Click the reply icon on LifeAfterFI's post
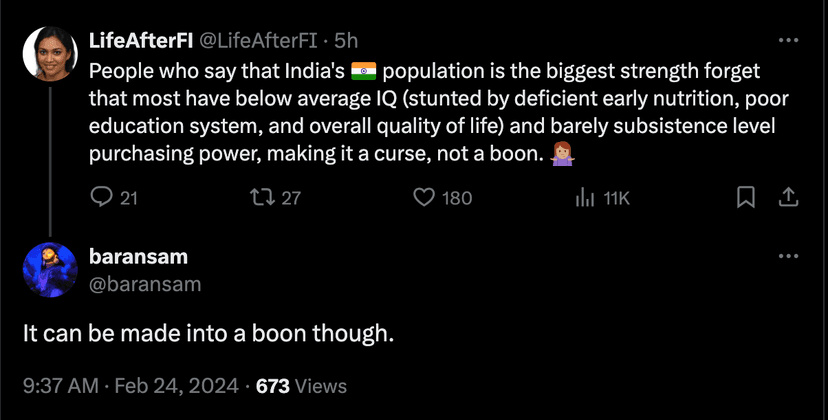The image size is (828, 420). tap(101, 198)
